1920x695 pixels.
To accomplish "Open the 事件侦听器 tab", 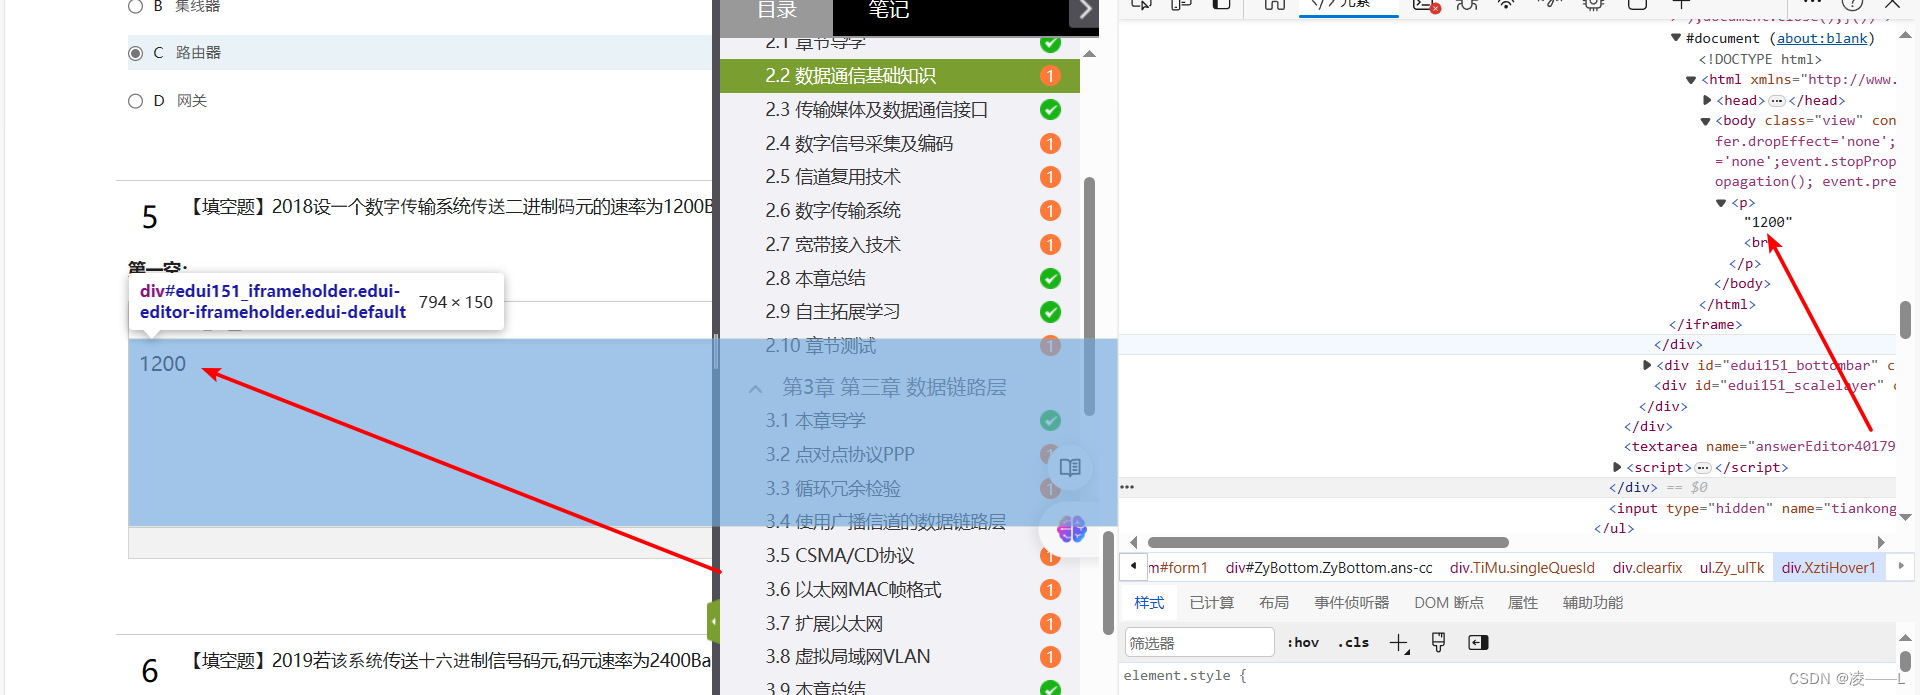I will click(x=1352, y=603).
